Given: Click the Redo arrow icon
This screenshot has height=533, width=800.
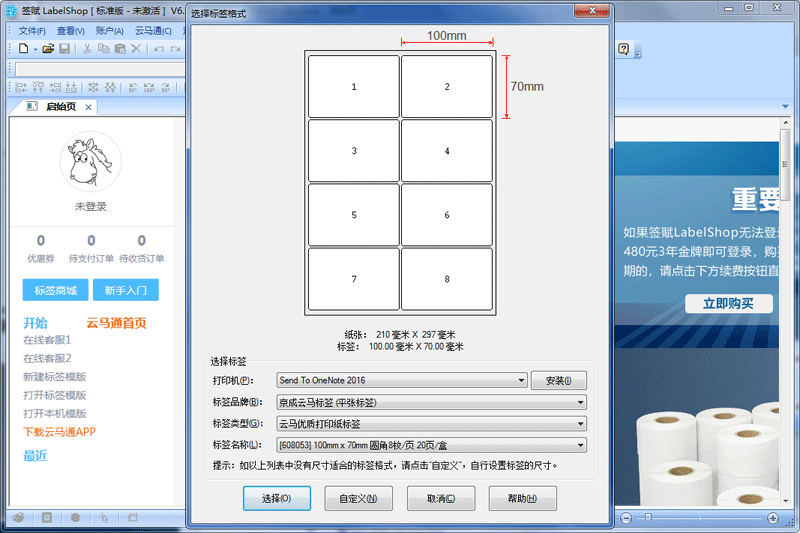Looking at the screenshot, I should click(x=176, y=49).
